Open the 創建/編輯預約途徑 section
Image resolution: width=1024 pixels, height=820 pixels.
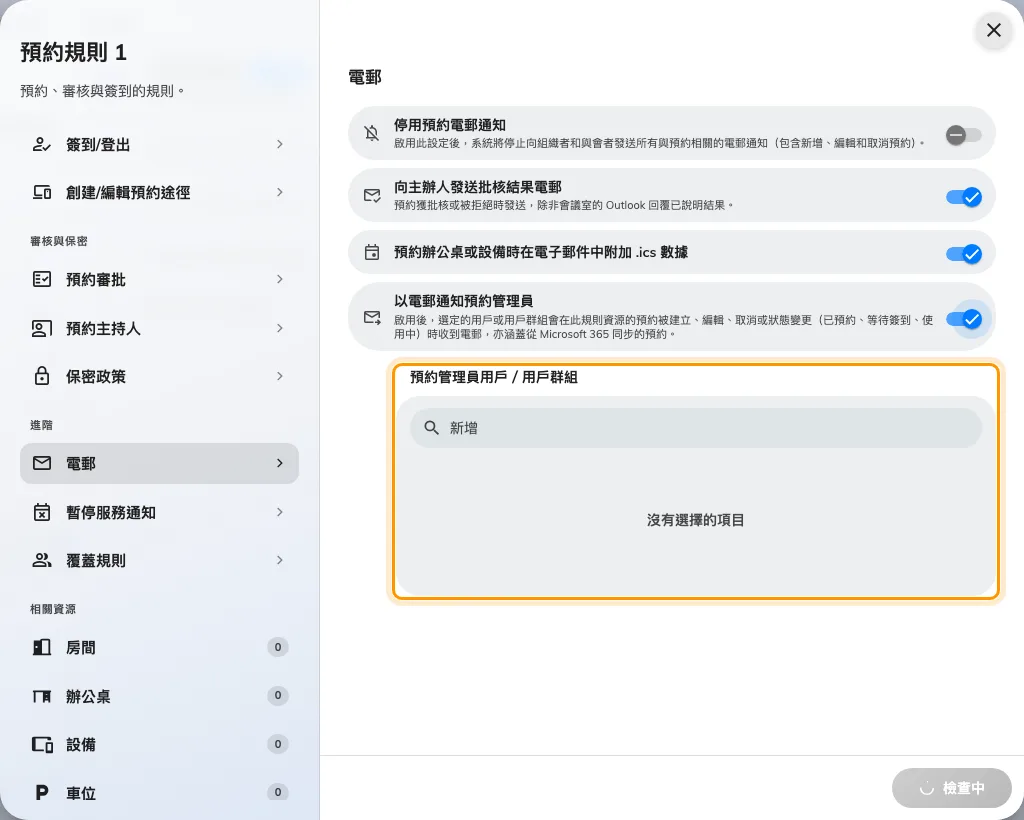pyautogui.click(x=159, y=193)
